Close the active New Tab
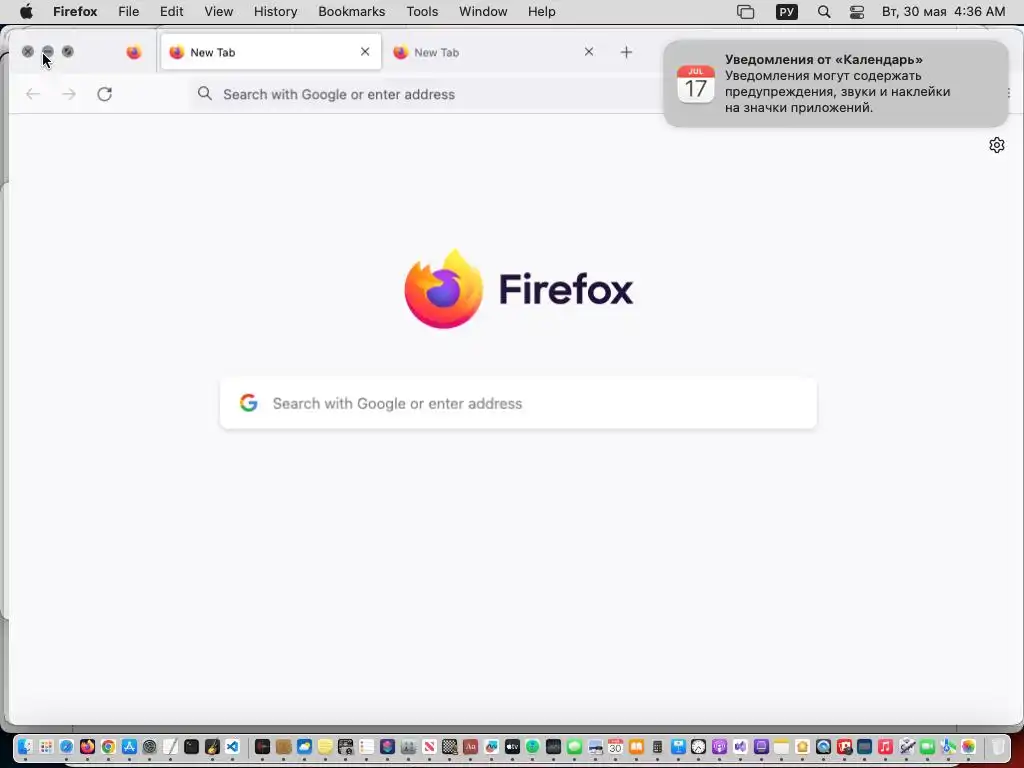The image size is (1024, 768). click(365, 52)
